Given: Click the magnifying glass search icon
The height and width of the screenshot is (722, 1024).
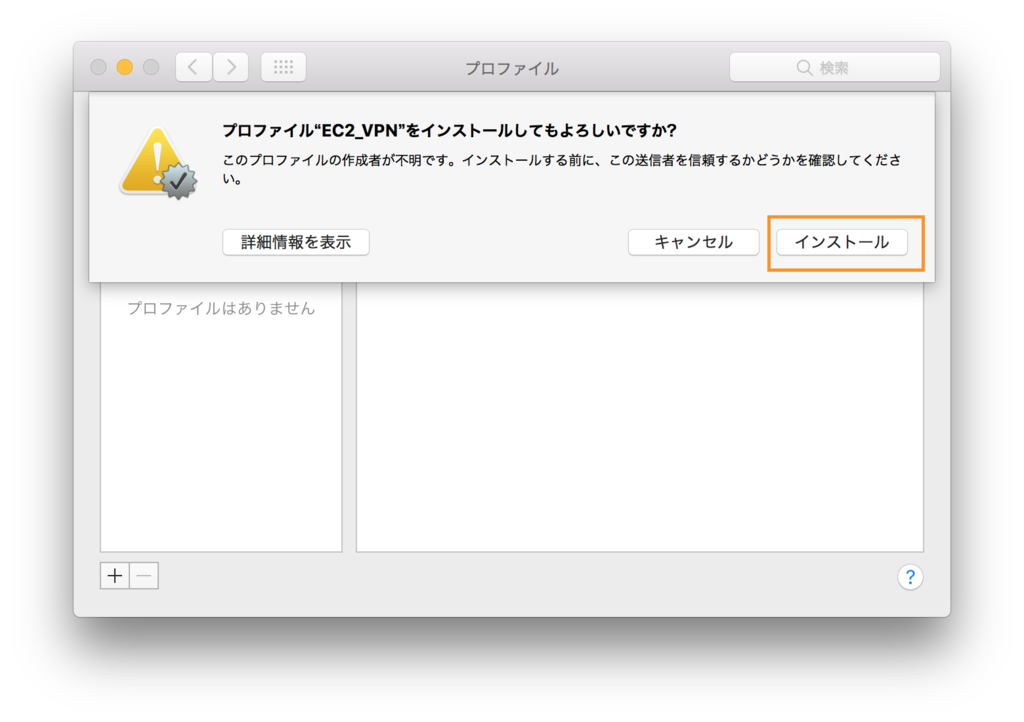Looking at the screenshot, I should click(x=804, y=67).
